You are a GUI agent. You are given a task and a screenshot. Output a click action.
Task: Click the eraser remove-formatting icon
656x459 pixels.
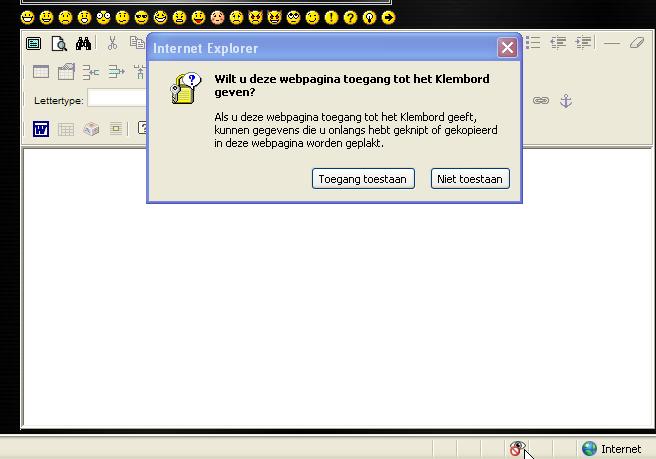(x=637, y=43)
